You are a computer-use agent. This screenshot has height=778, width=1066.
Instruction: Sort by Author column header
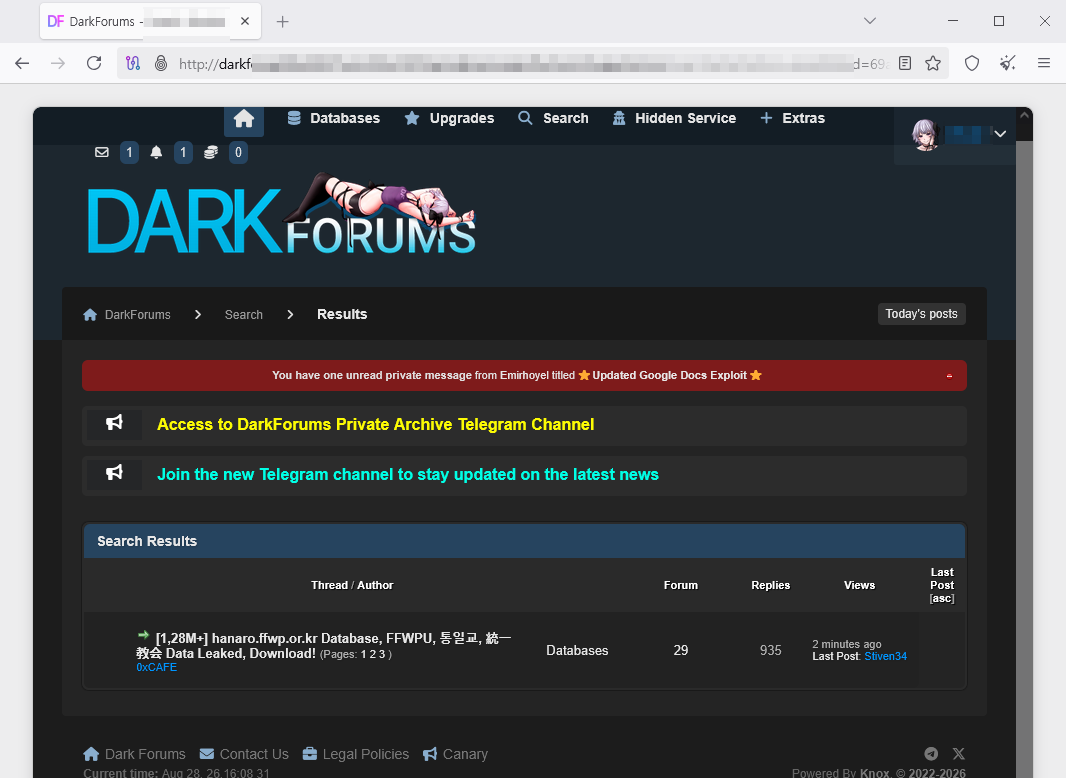375,586
